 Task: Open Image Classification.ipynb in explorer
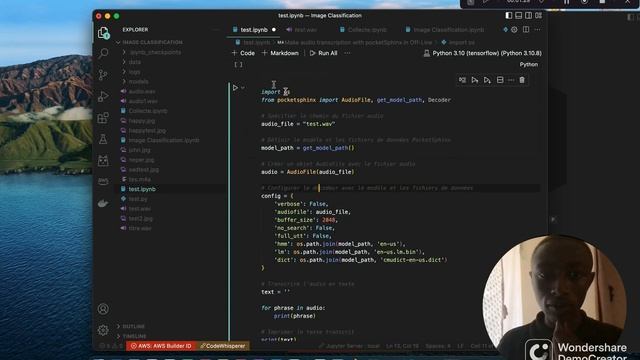pos(160,140)
